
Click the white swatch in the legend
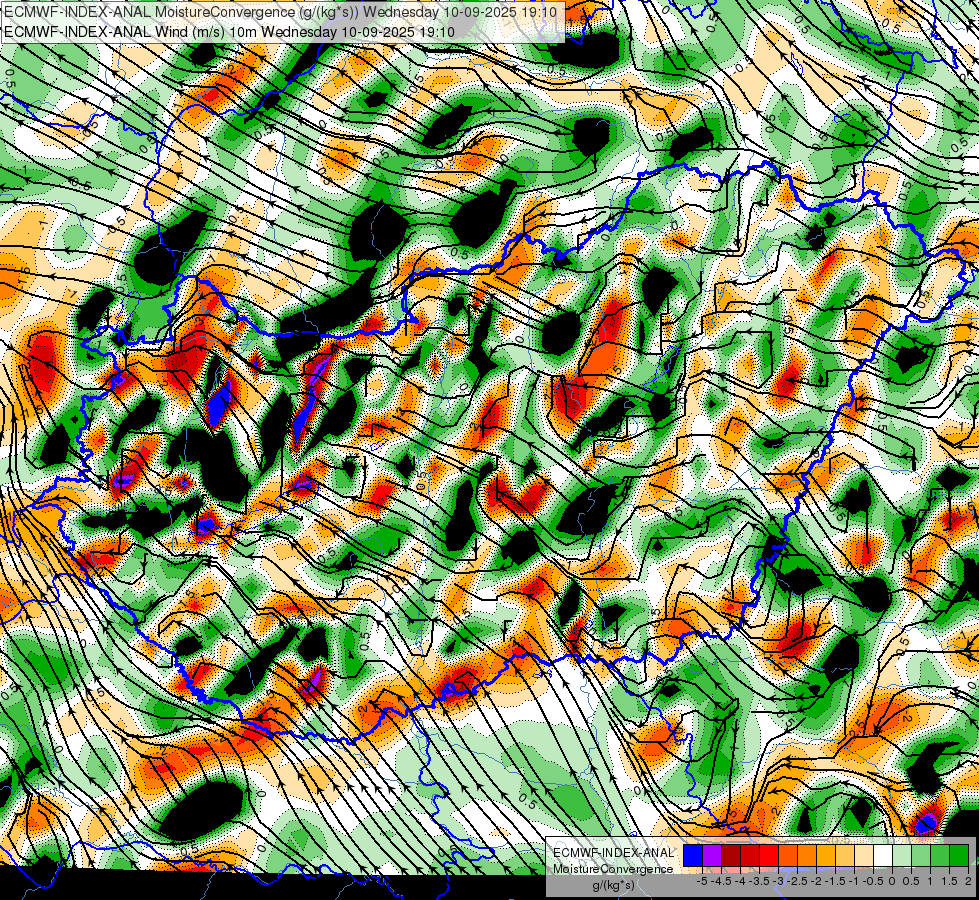click(883, 856)
